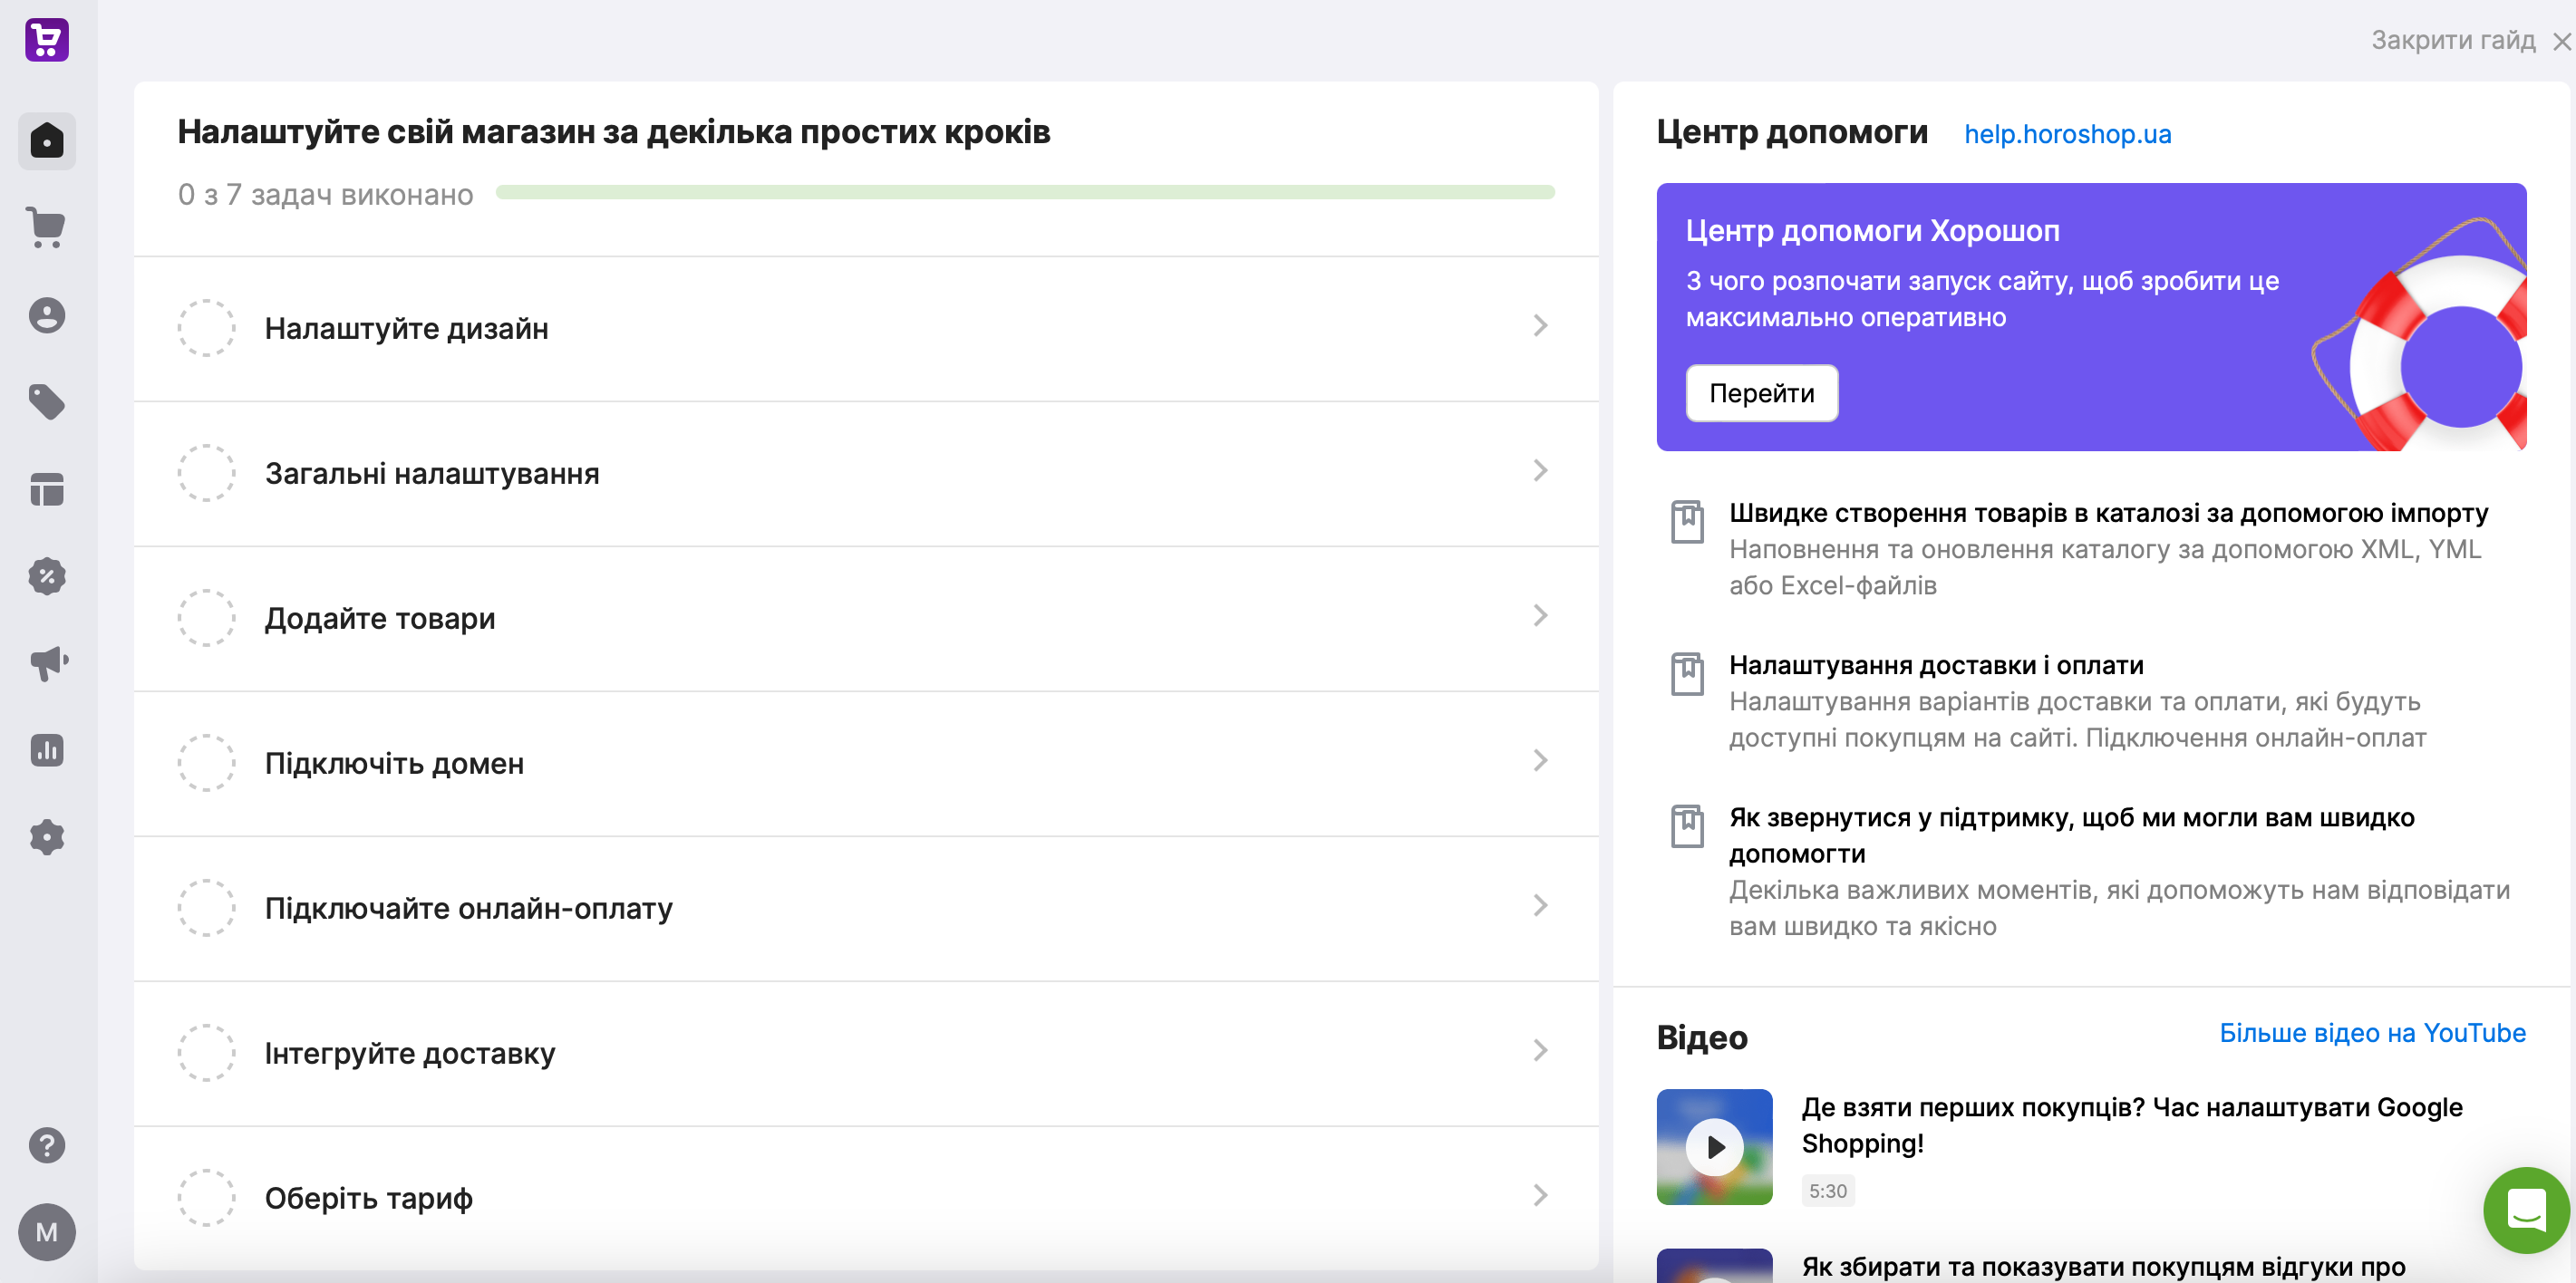
Task: Open the orders cart icon in sidebar
Action: tap(47, 228)
